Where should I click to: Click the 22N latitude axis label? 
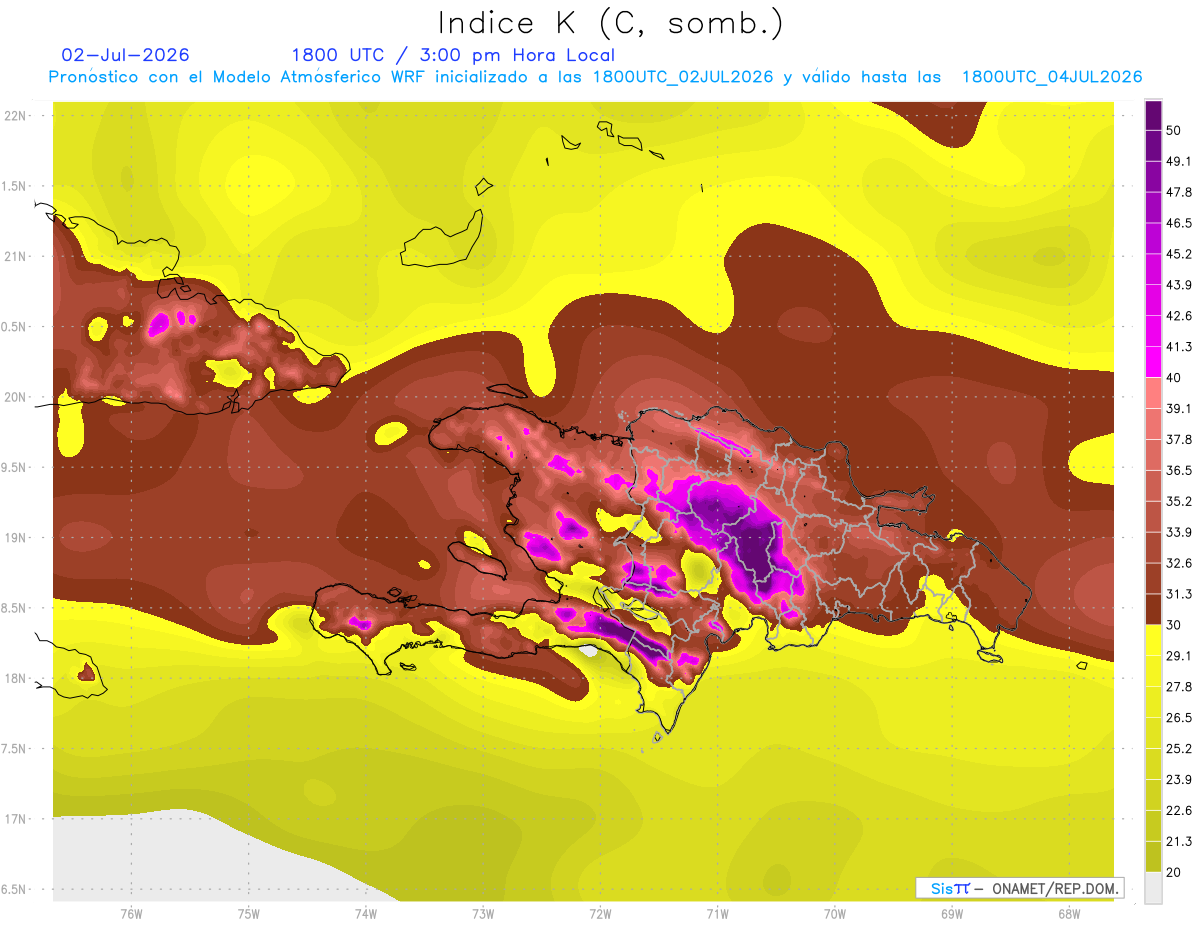pos(16,115)
